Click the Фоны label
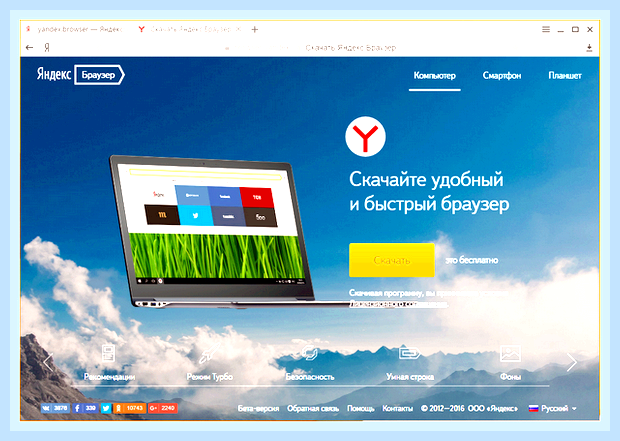The width and height of the screenshot is (620, 441). click(510, 377)
